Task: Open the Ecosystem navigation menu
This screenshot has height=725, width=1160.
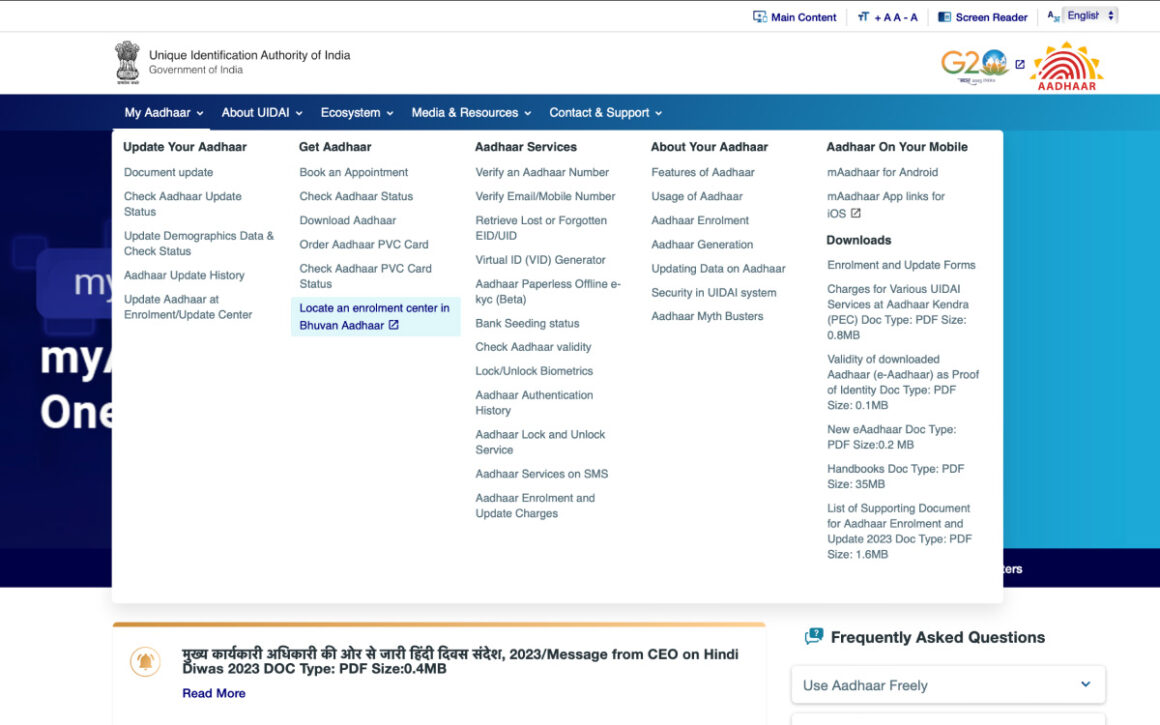Action: (357, 113)
